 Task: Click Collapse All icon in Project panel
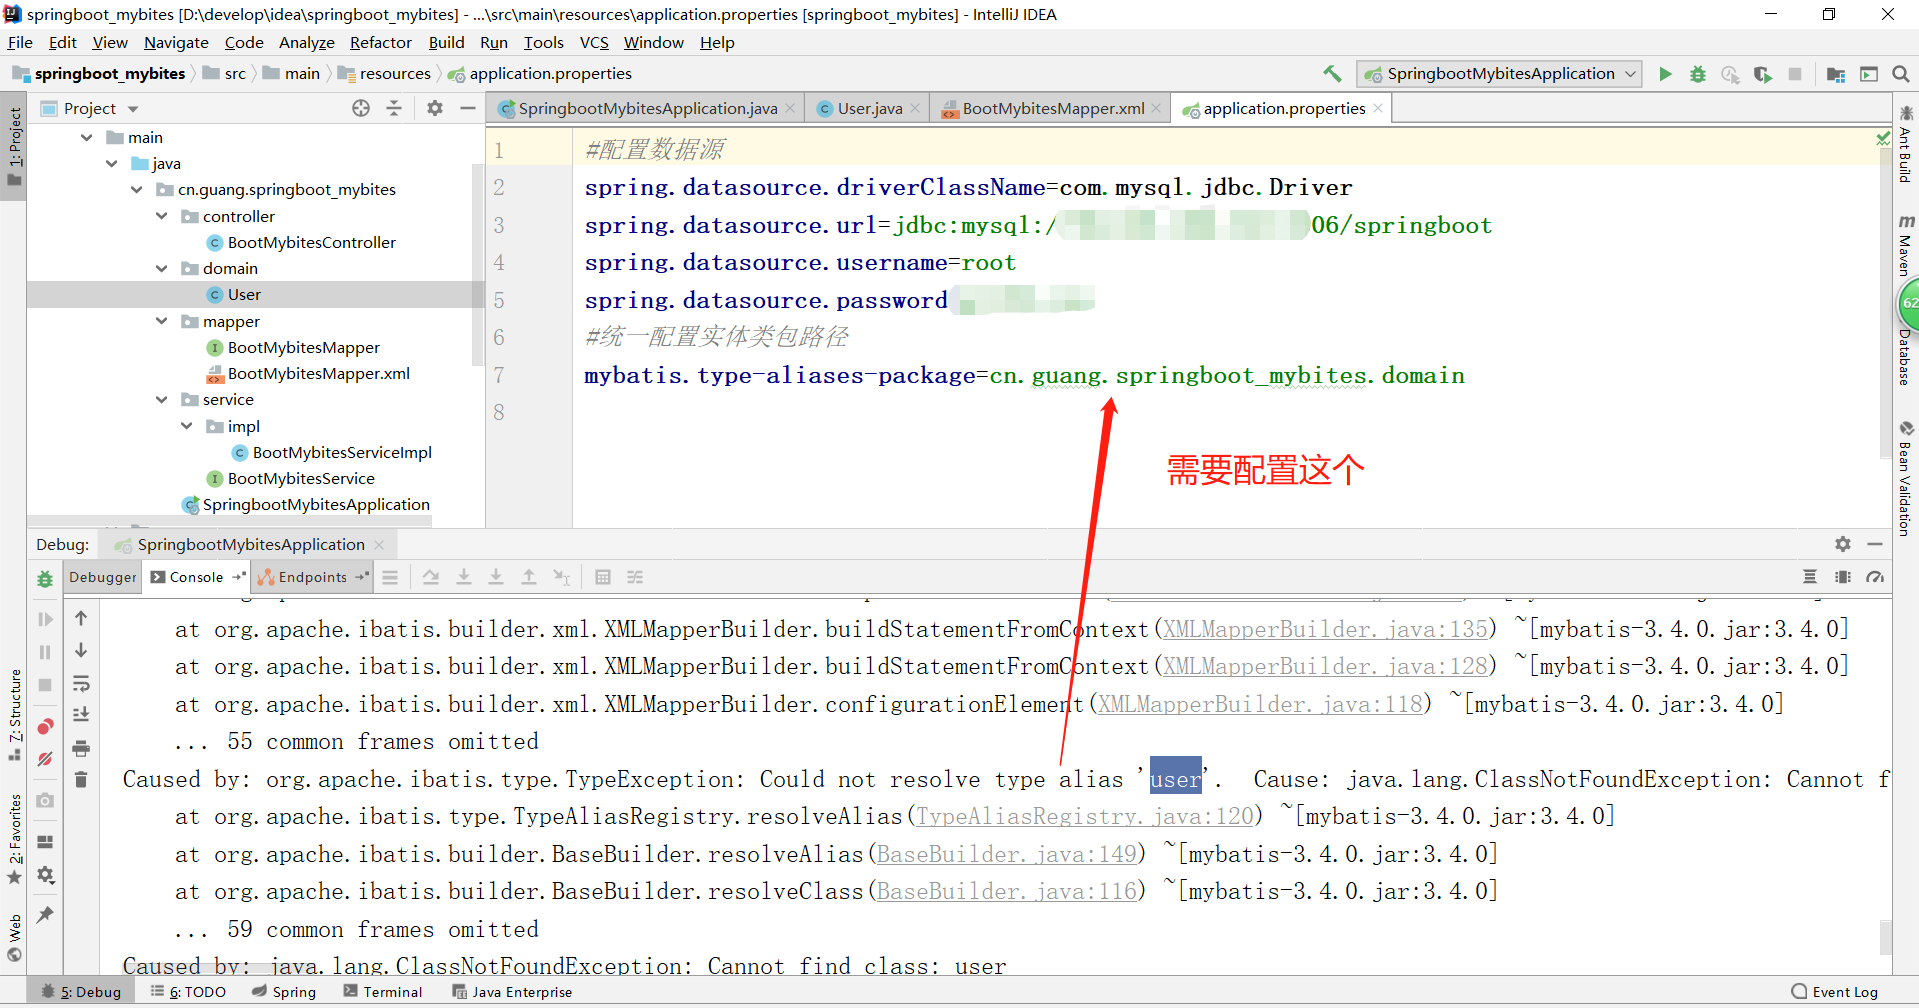(x=394, y=108)
